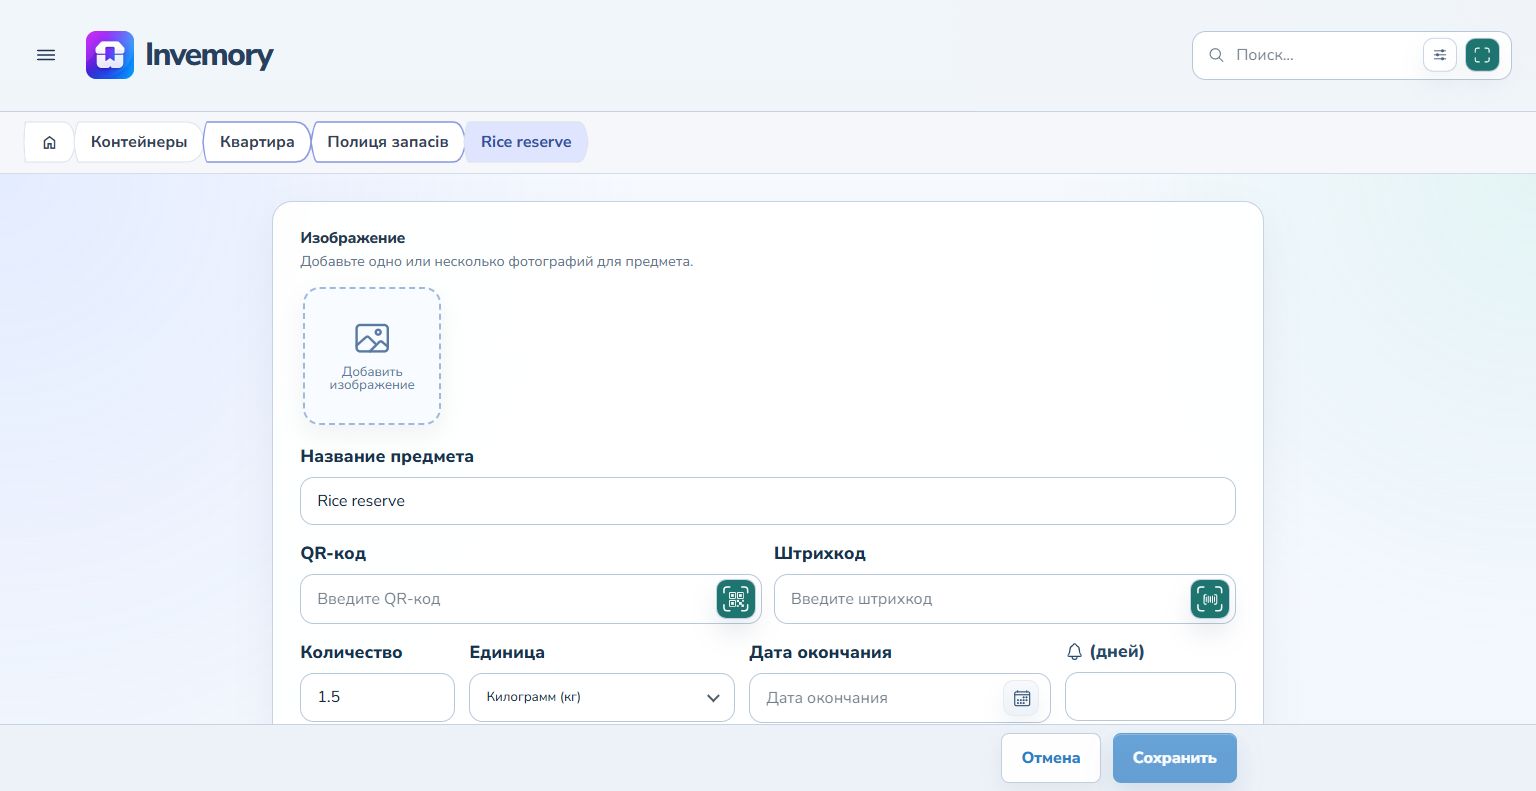Click the Количество label
The height and width of the screenshot is (791, 1536).
[x=351, y=652]
